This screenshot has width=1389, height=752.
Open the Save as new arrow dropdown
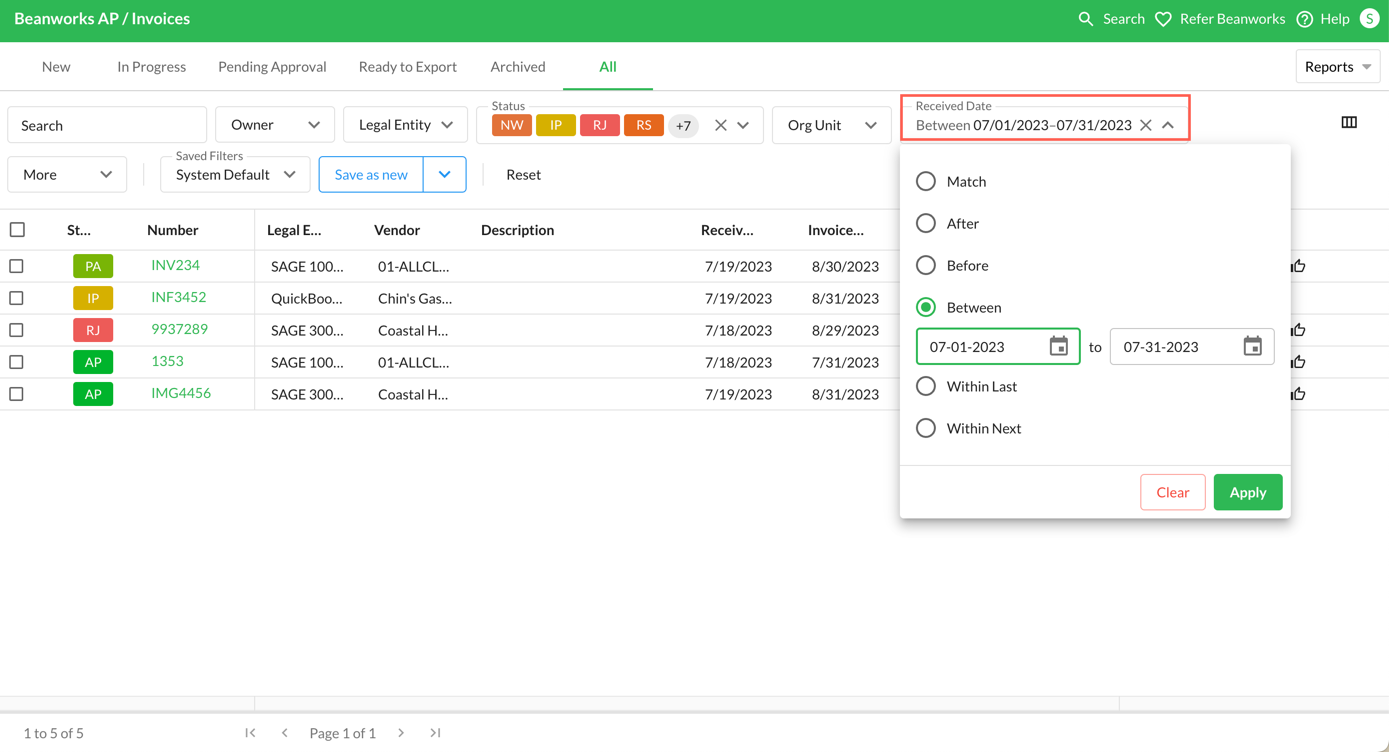tap(445, 174)
